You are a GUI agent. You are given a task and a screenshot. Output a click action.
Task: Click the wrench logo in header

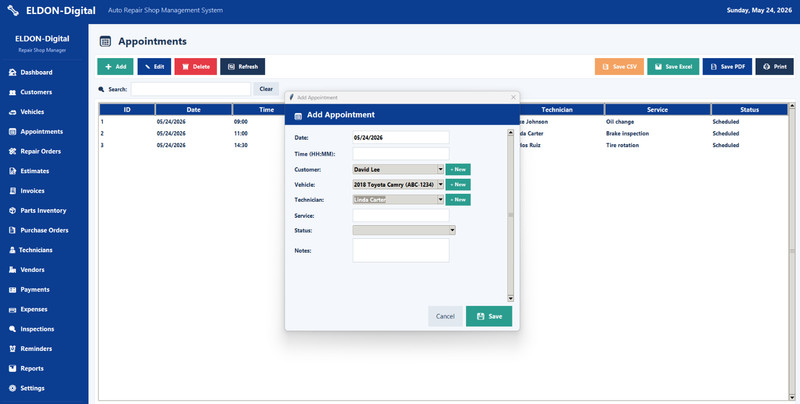click(x=13, y=10)
